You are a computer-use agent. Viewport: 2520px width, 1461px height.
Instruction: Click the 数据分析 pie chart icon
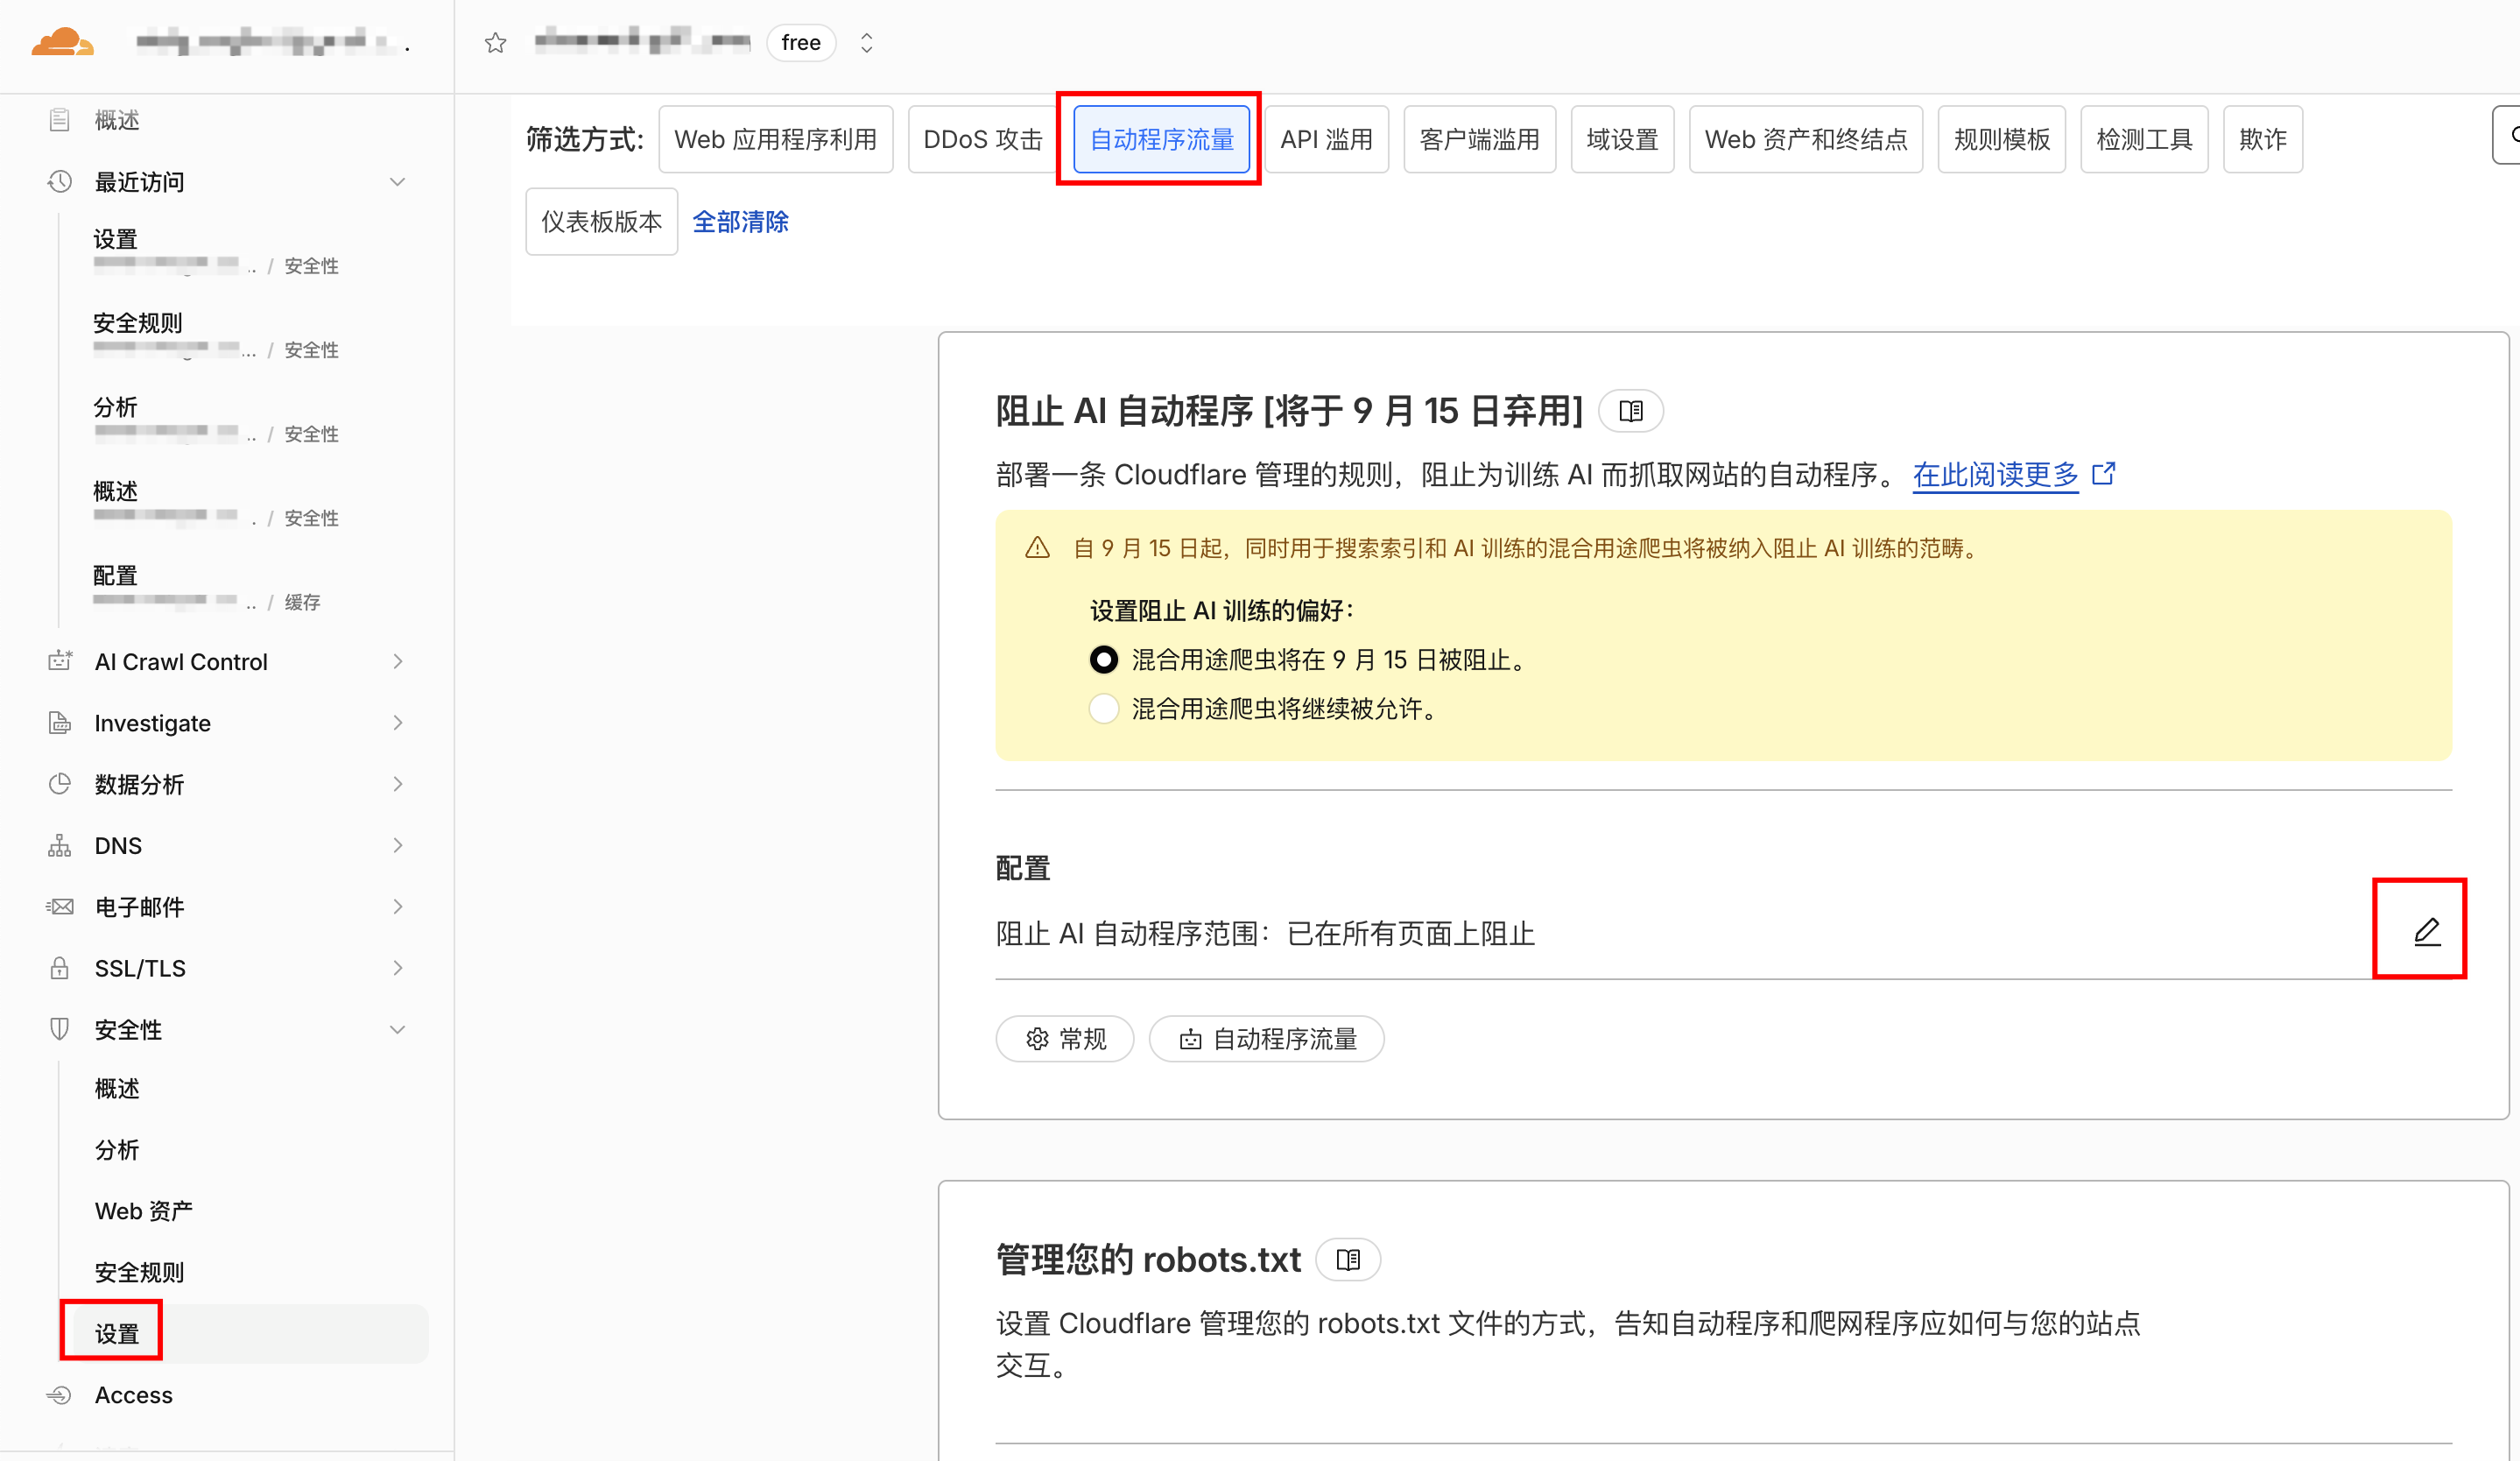[60, 784]
